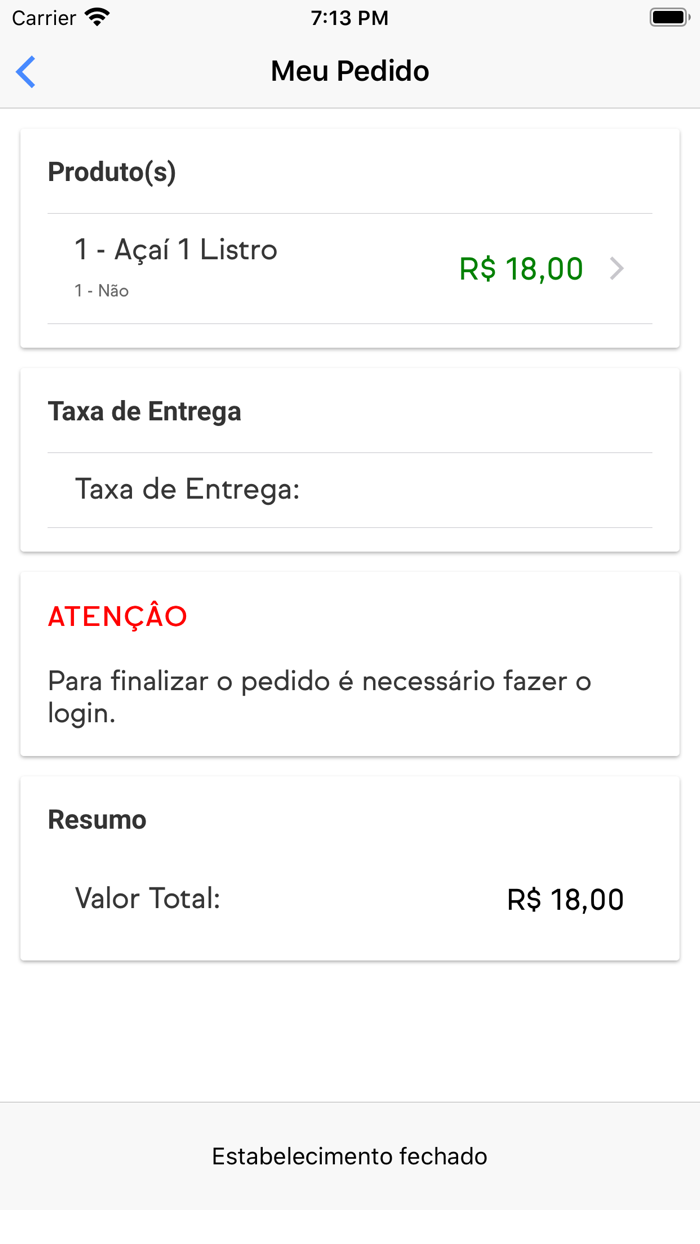
Task: Tap the Valor Total amount
Action: 565,898
